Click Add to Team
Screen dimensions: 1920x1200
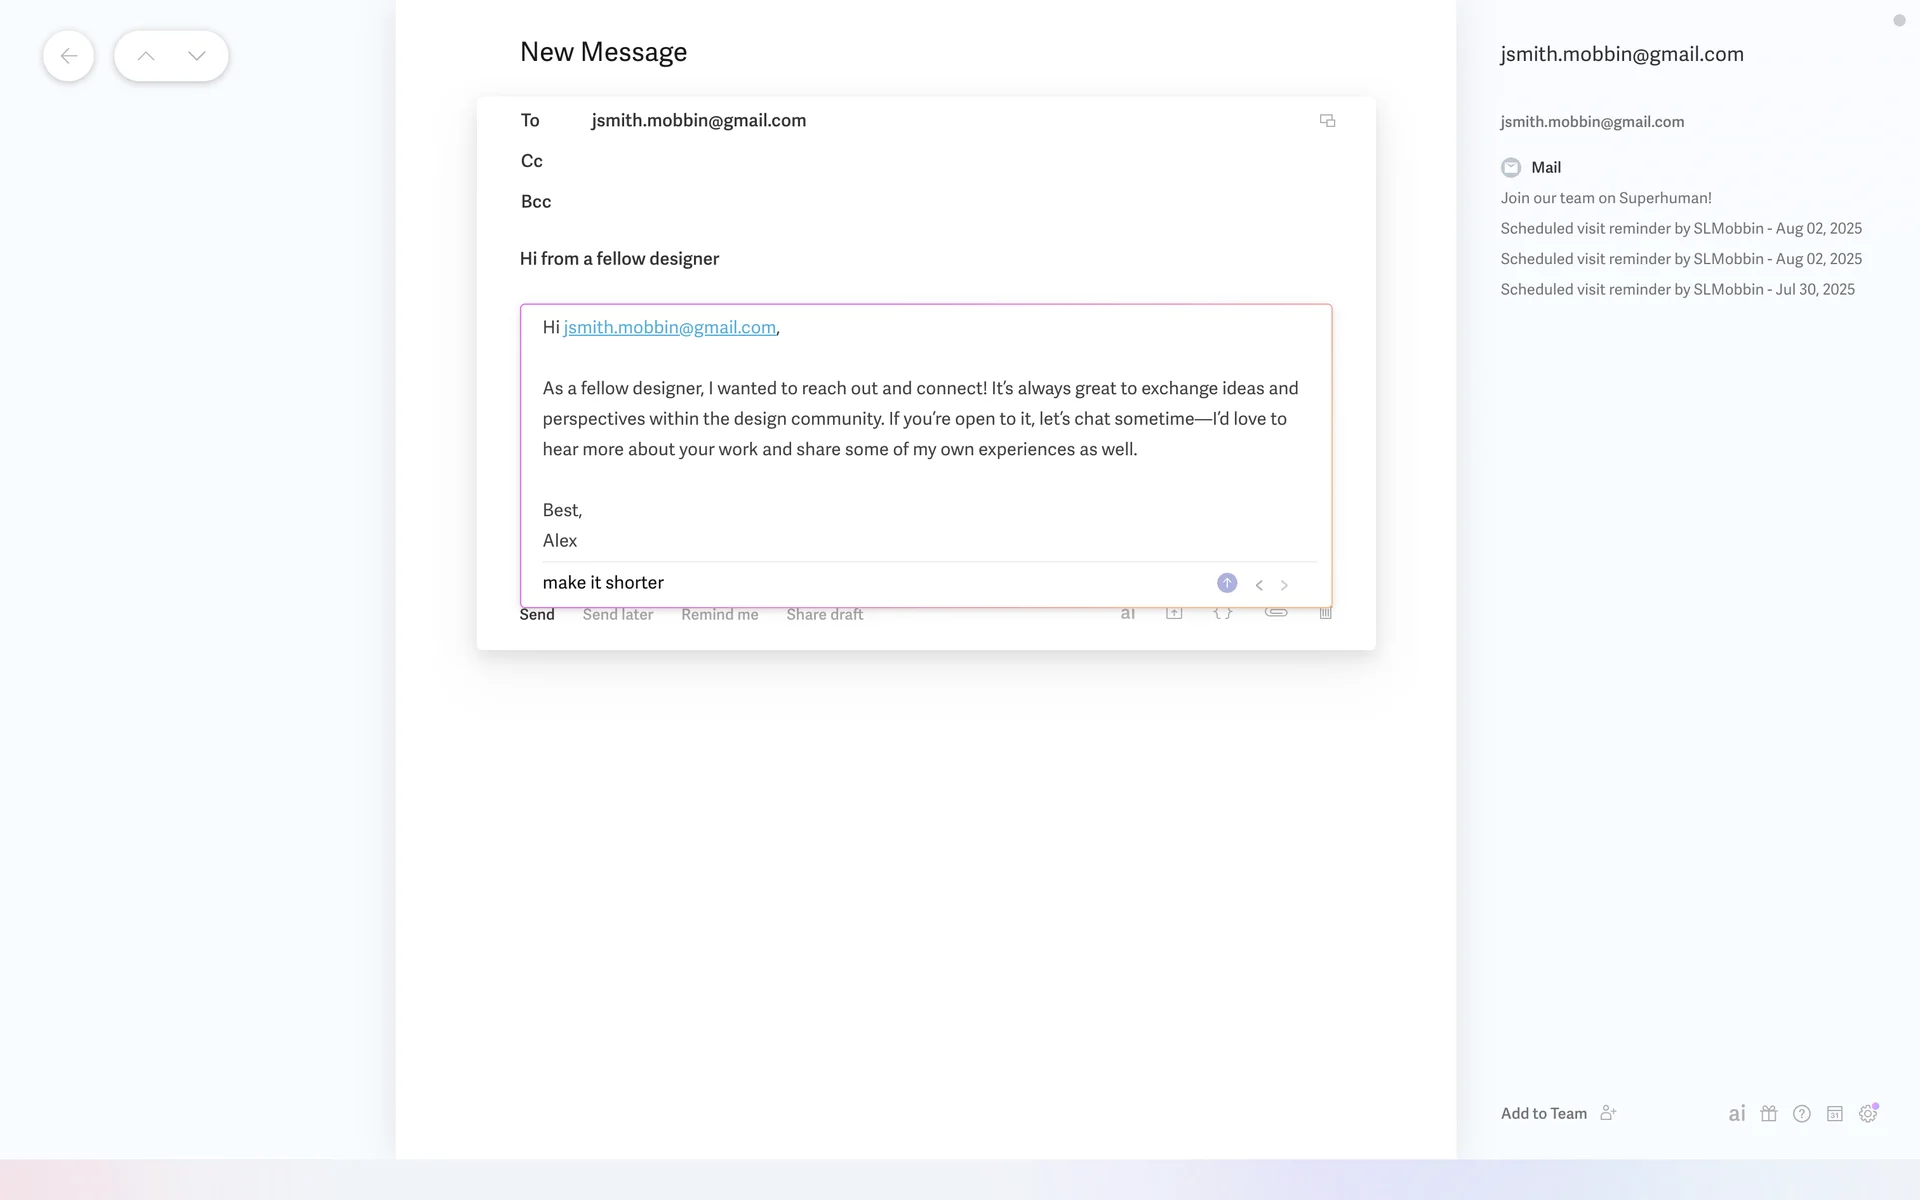tap(1544, 1114)
